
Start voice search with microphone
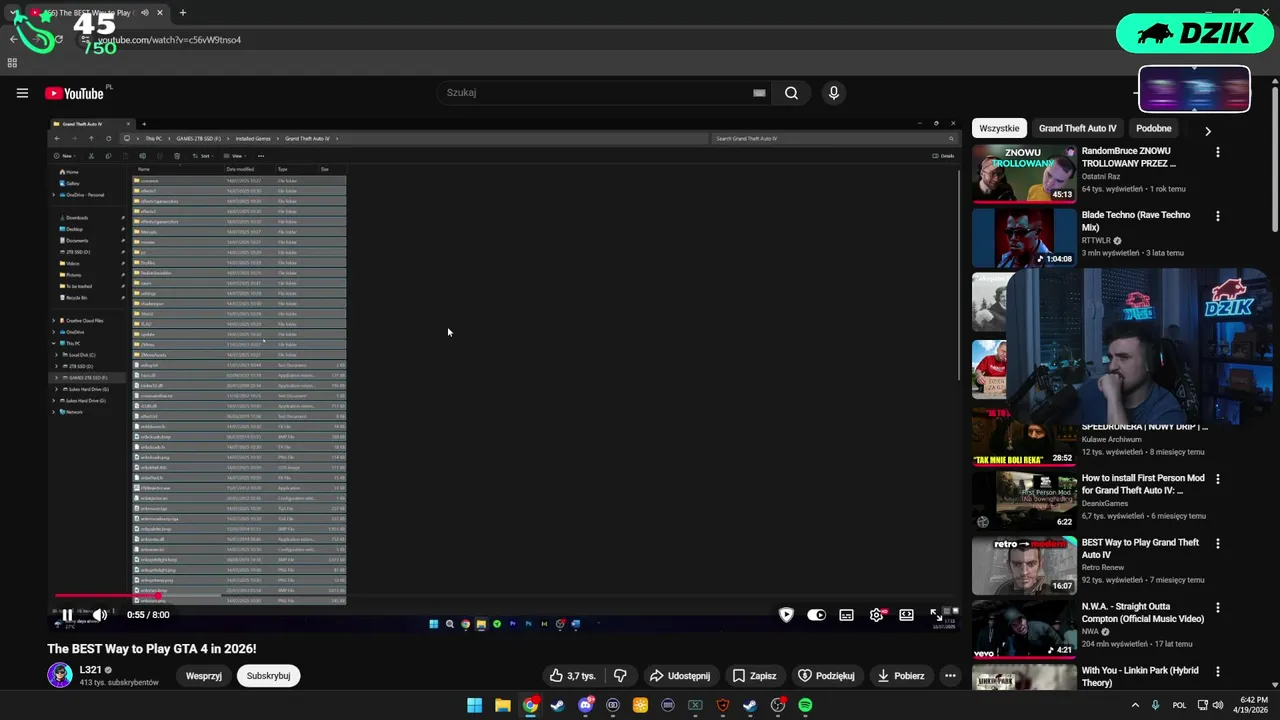833,93
